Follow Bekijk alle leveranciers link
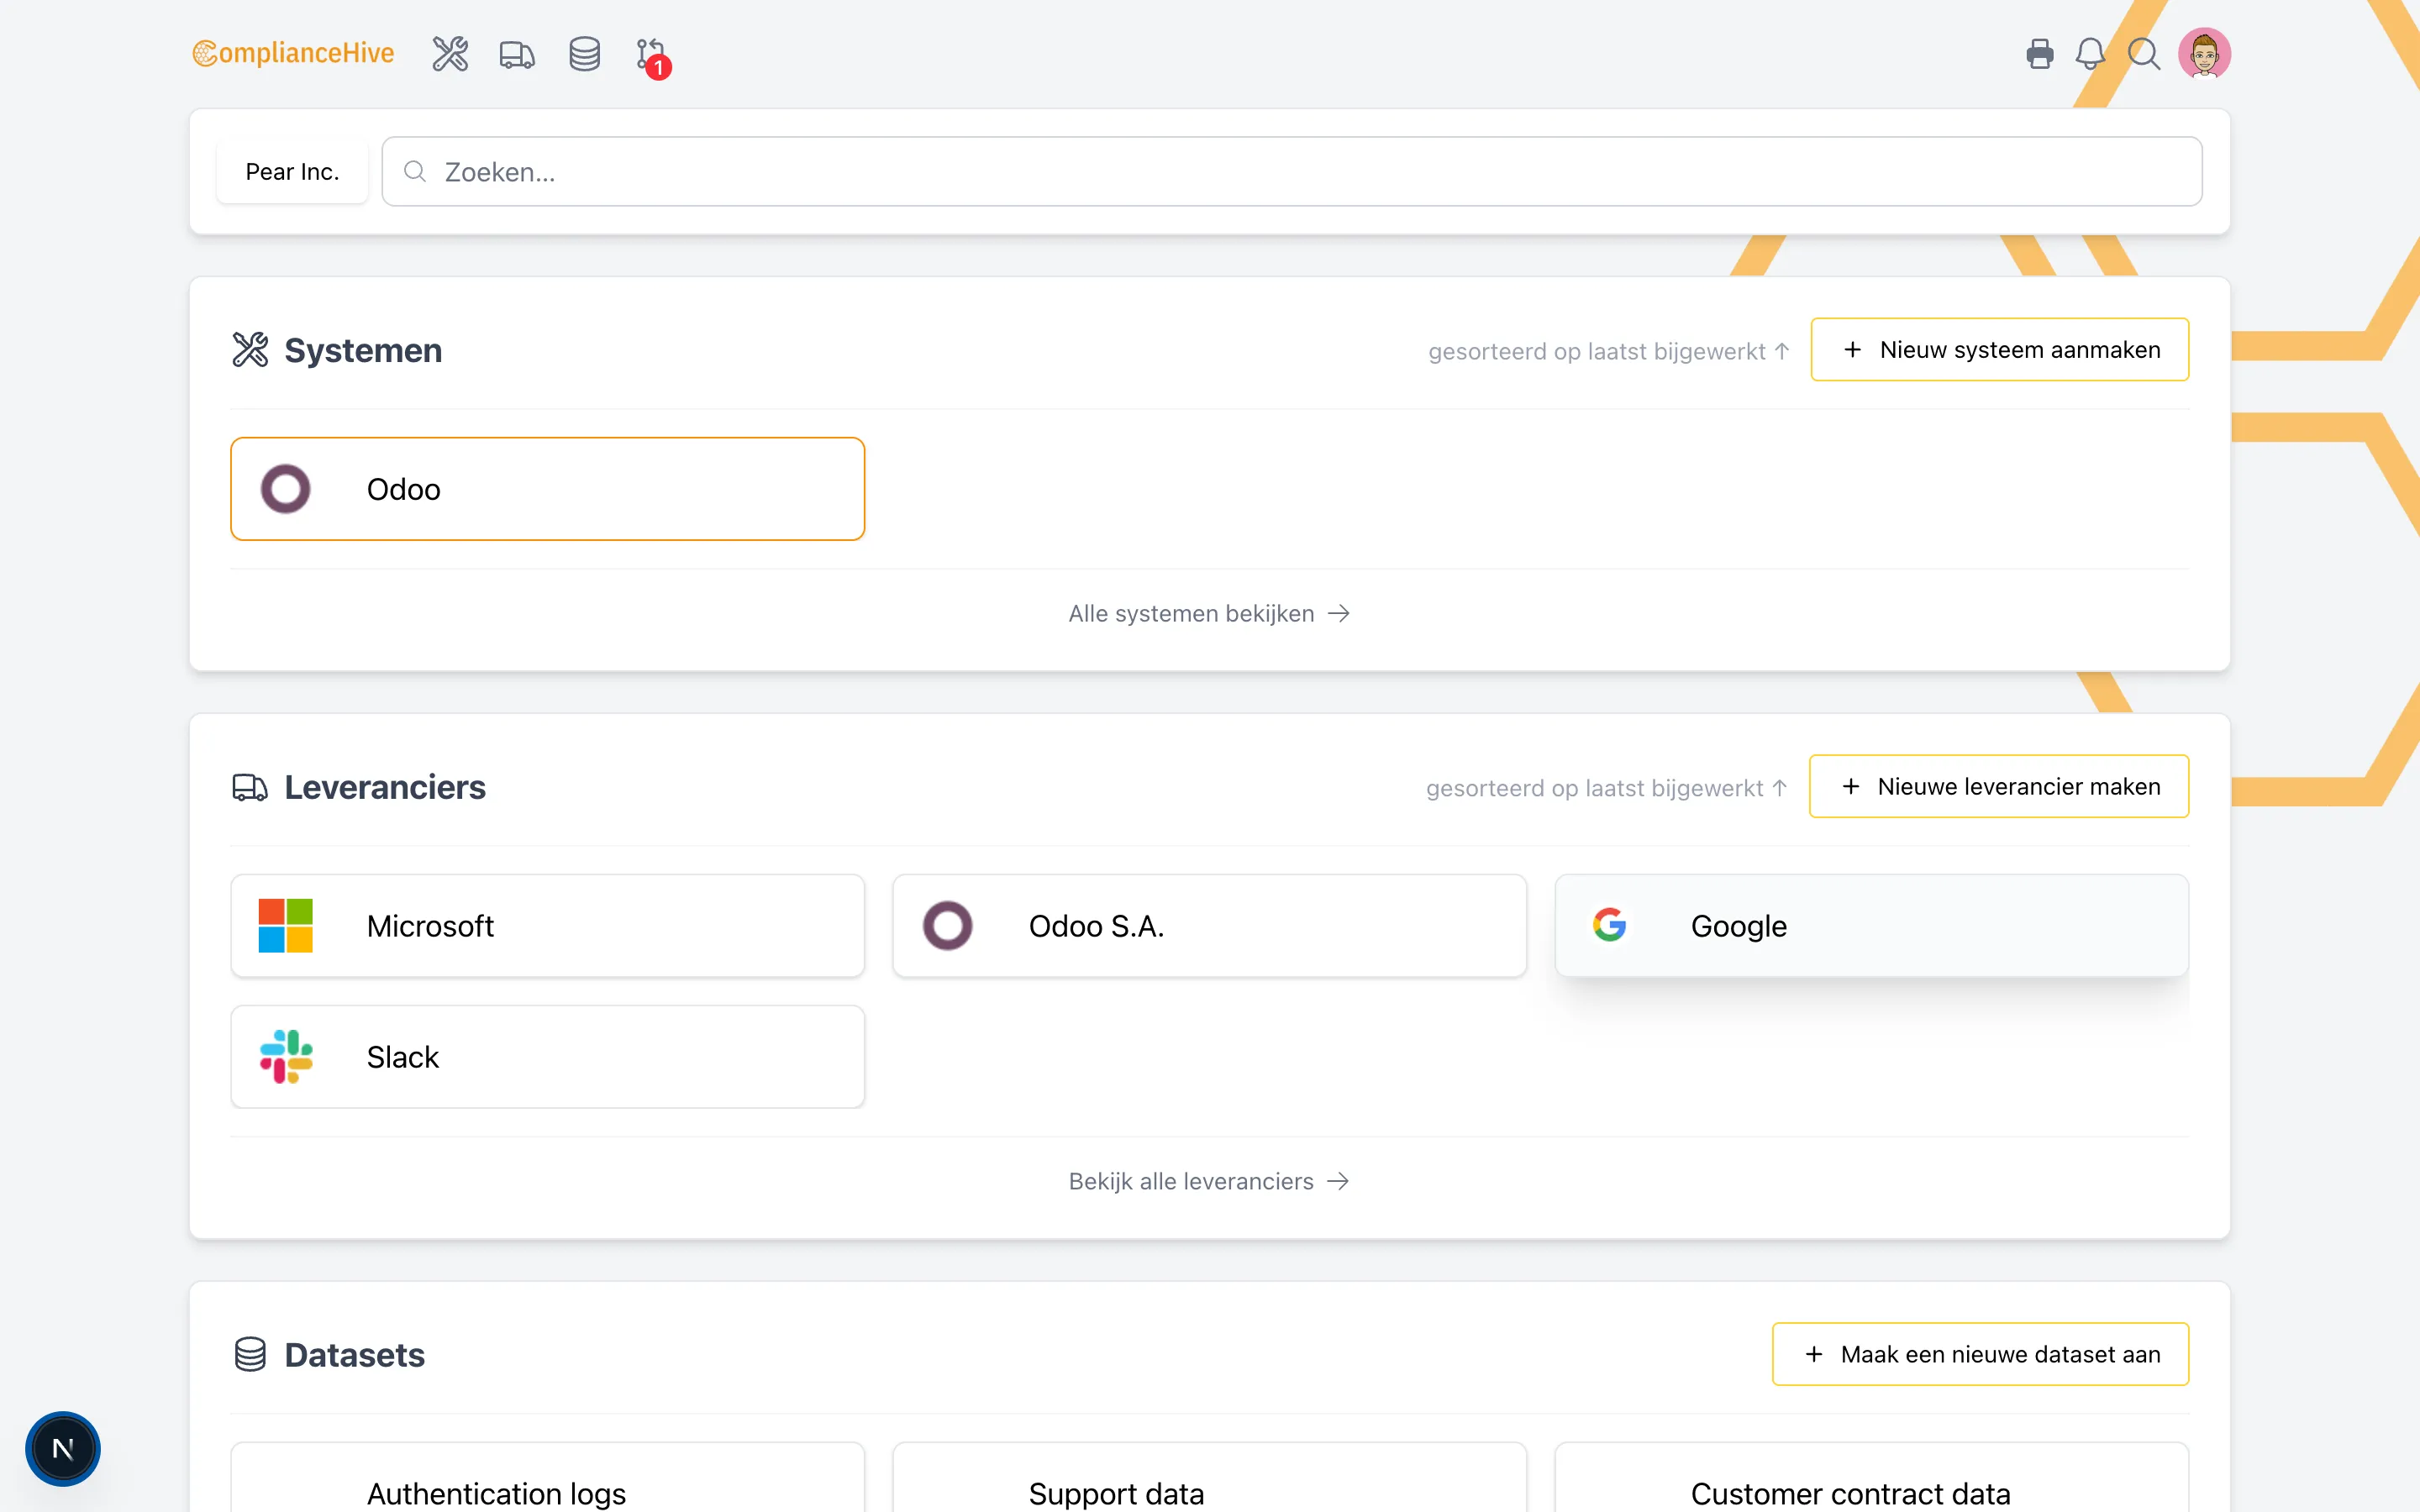The width and height of the screenshot is (2420, 1512). (1209, 1181)
